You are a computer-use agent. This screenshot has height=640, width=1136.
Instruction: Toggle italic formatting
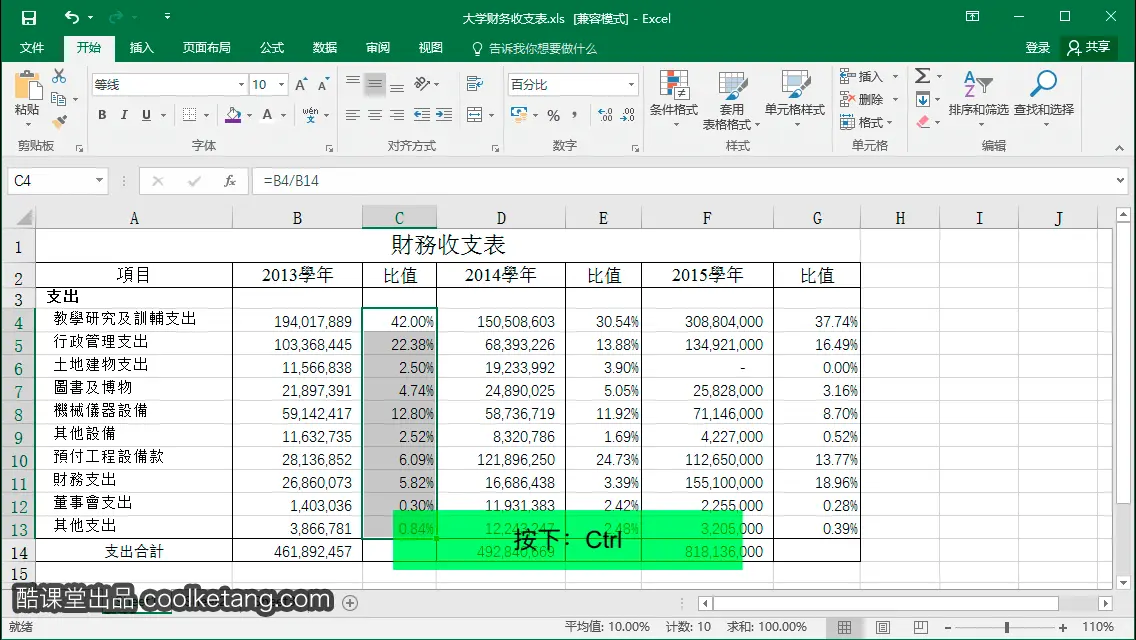point(124,115)
